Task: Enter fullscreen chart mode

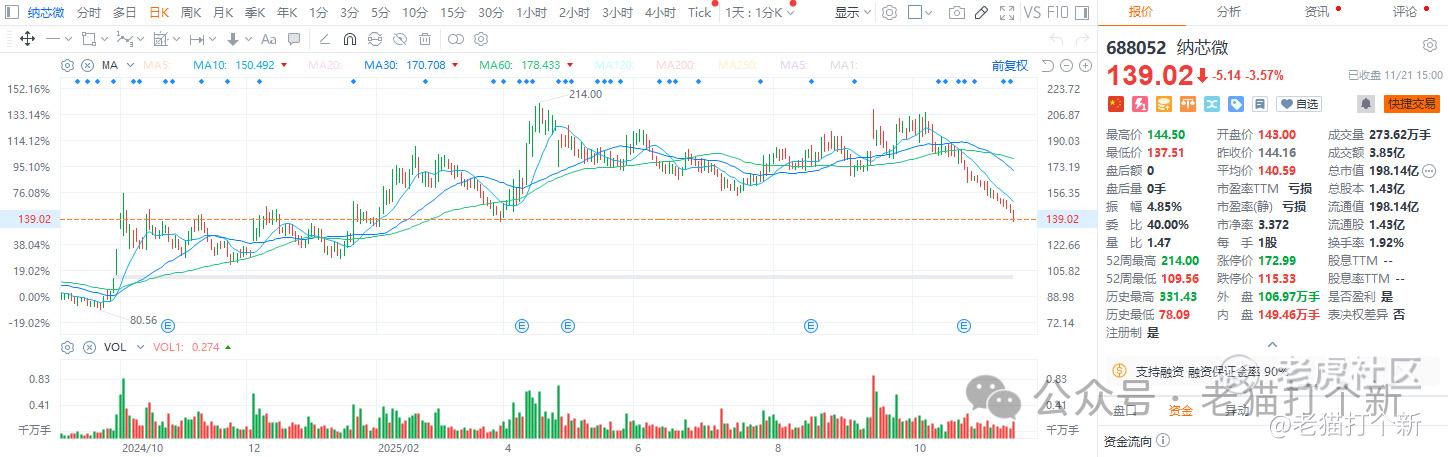Action: click(x=1007, y=13)
